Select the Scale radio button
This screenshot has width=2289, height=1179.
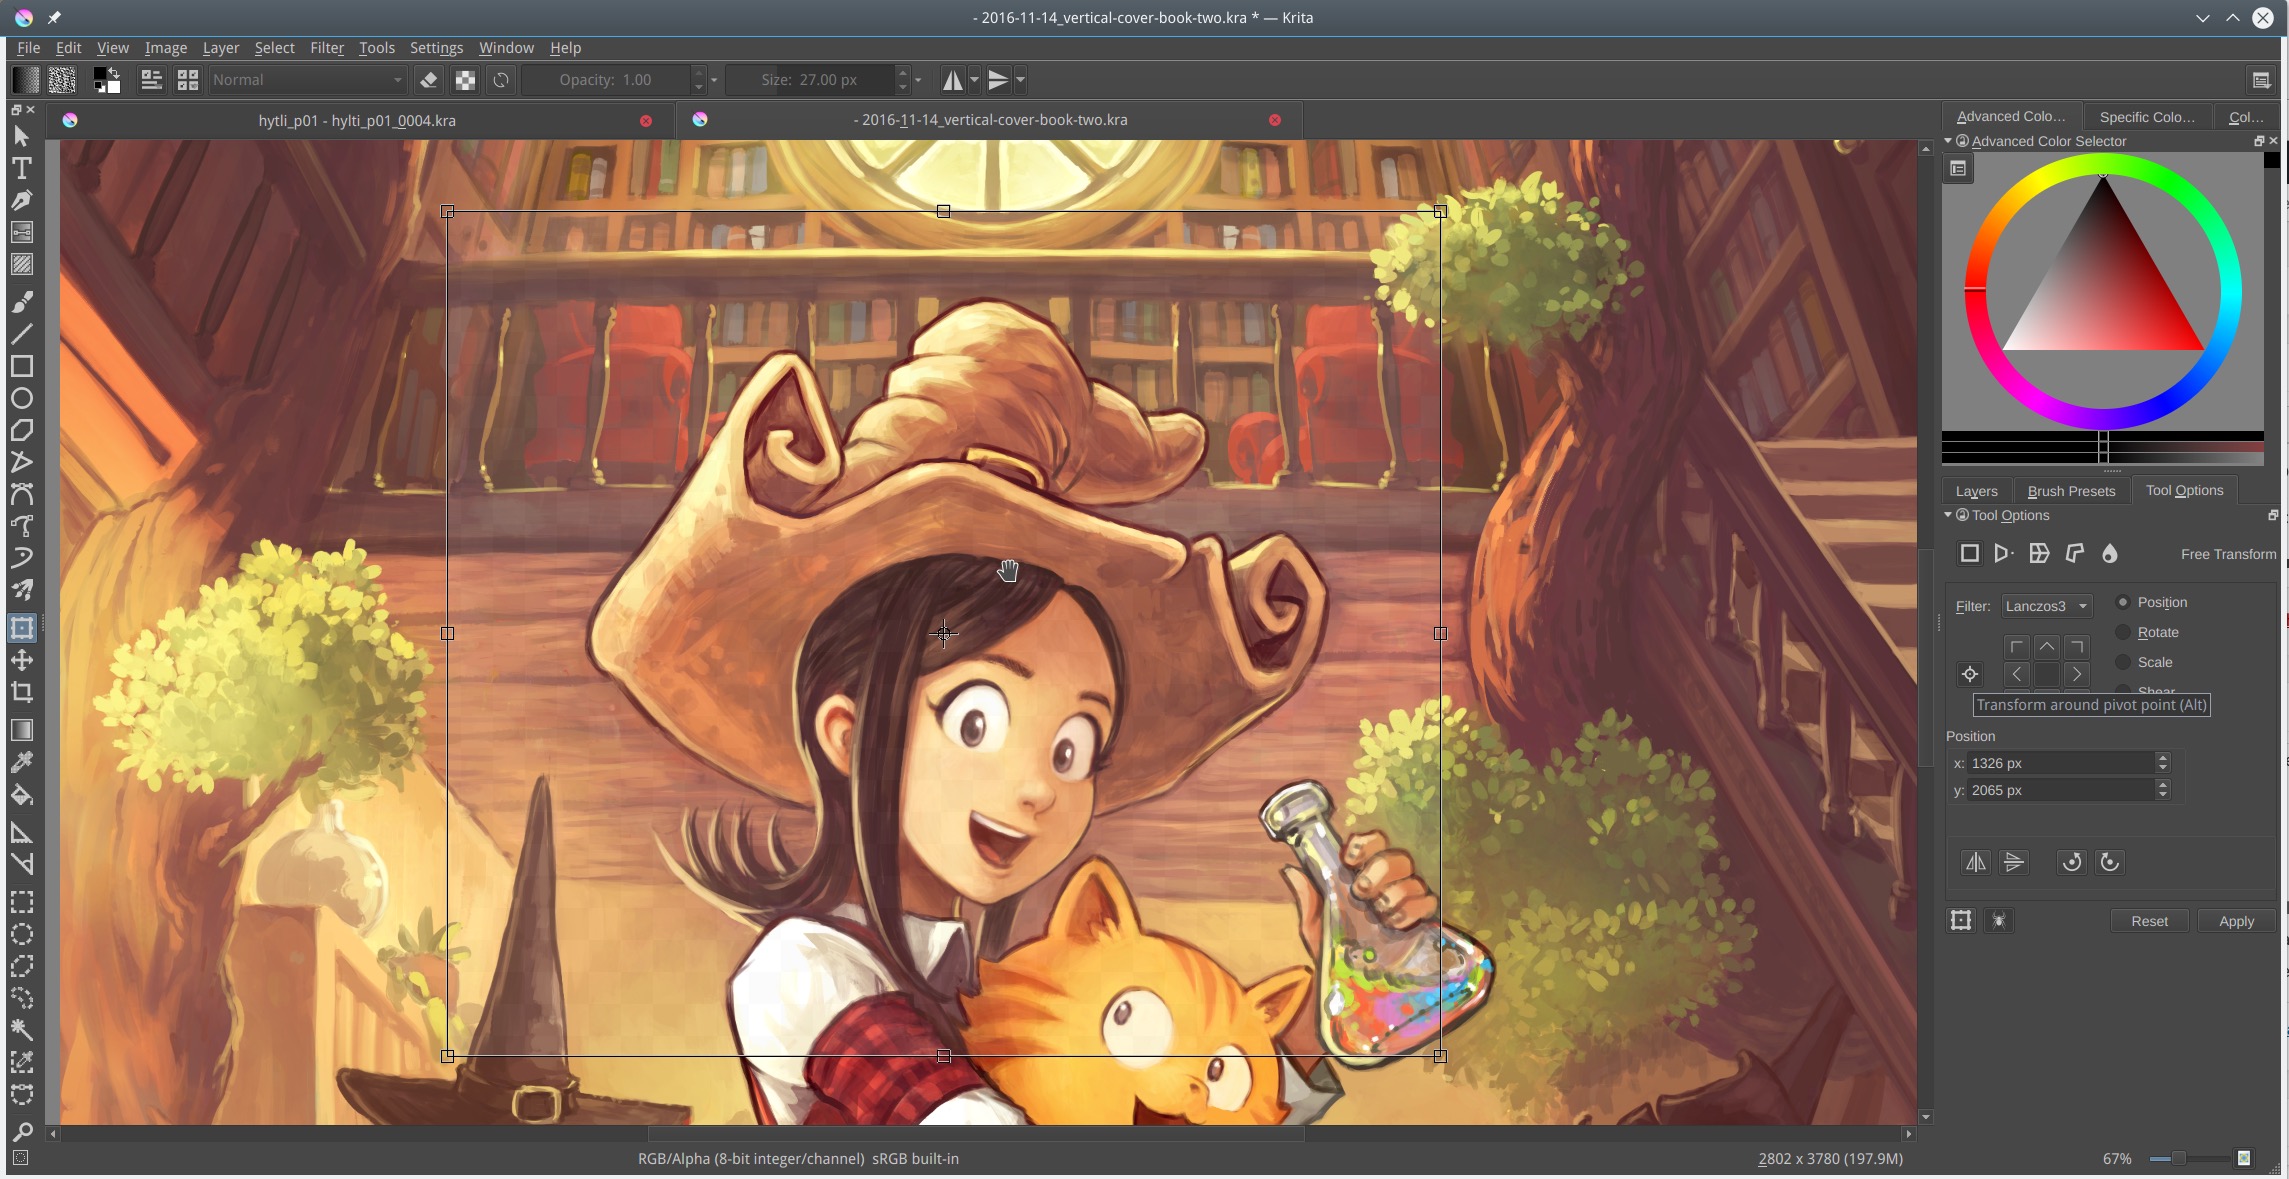pos(2122,662)
